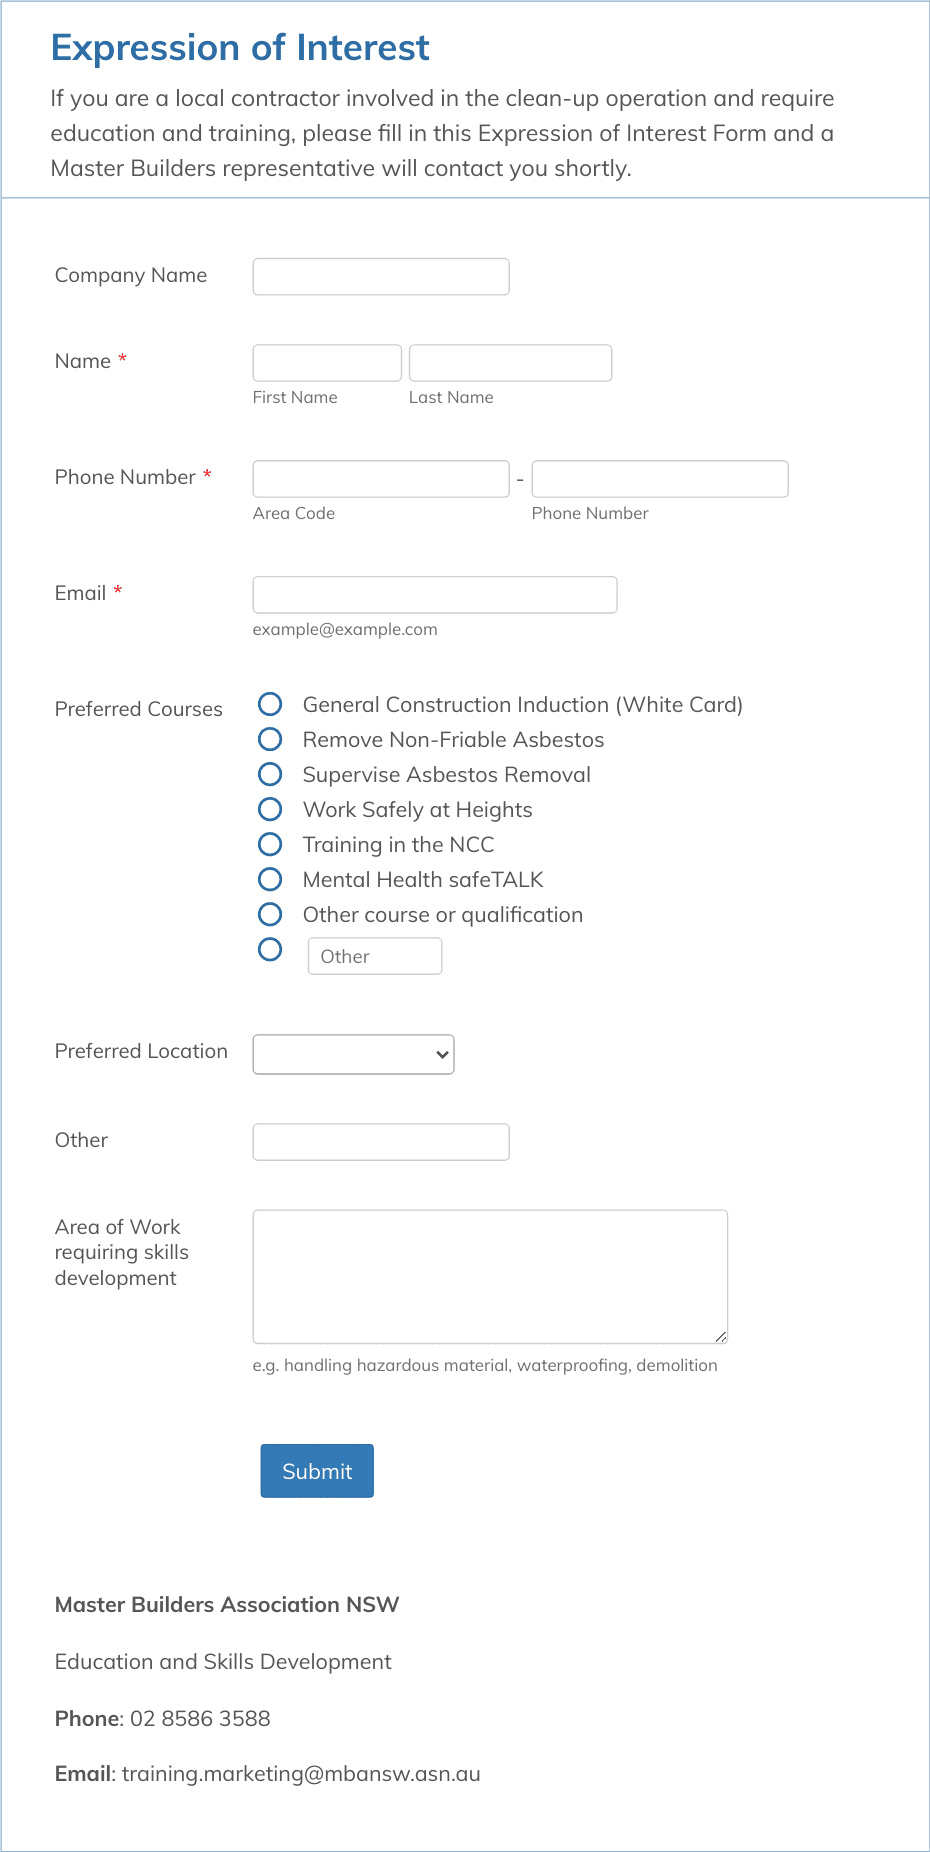
Task: Select Supervise Asbestos Removal option
Action: point(270,774)
